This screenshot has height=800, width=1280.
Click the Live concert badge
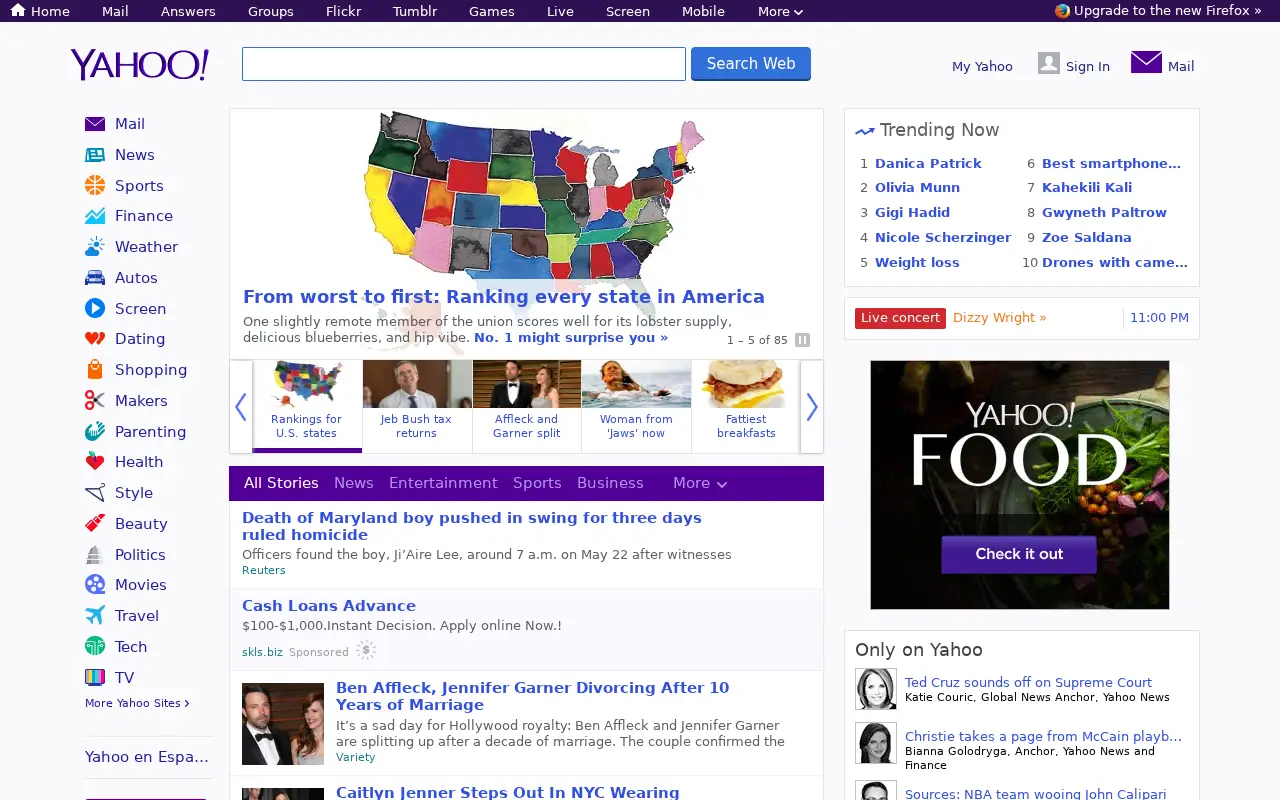click(900, 318)
